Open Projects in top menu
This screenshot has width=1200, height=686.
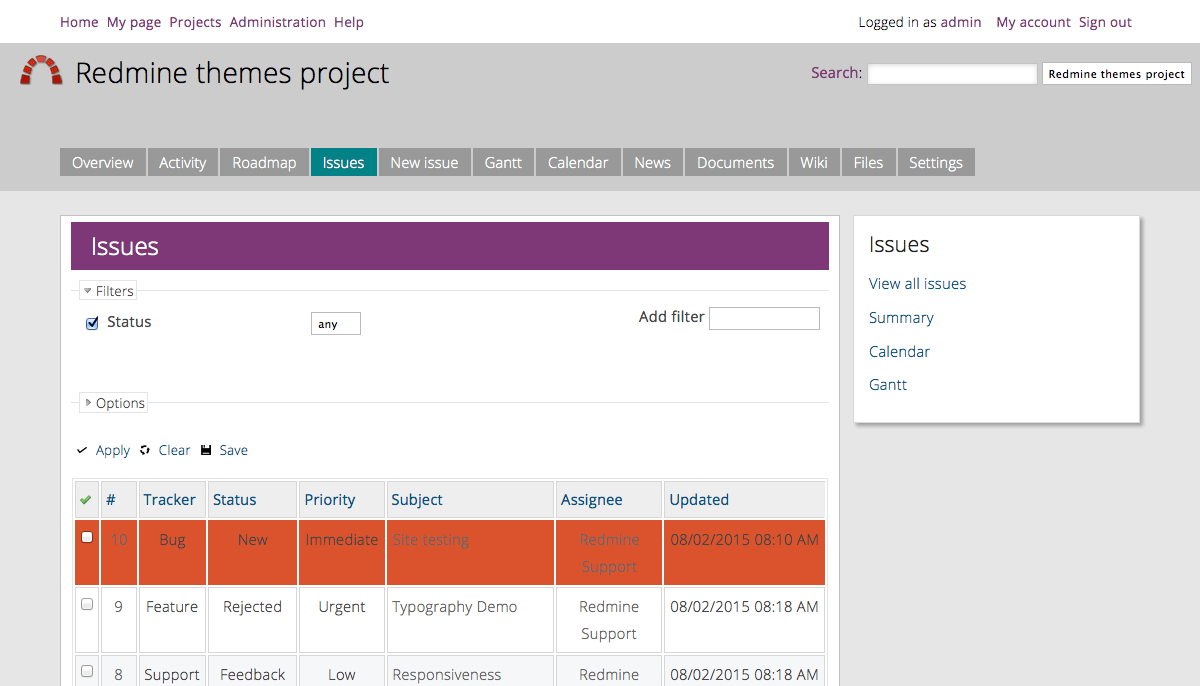pyautogui.click(x=195, y=22)
